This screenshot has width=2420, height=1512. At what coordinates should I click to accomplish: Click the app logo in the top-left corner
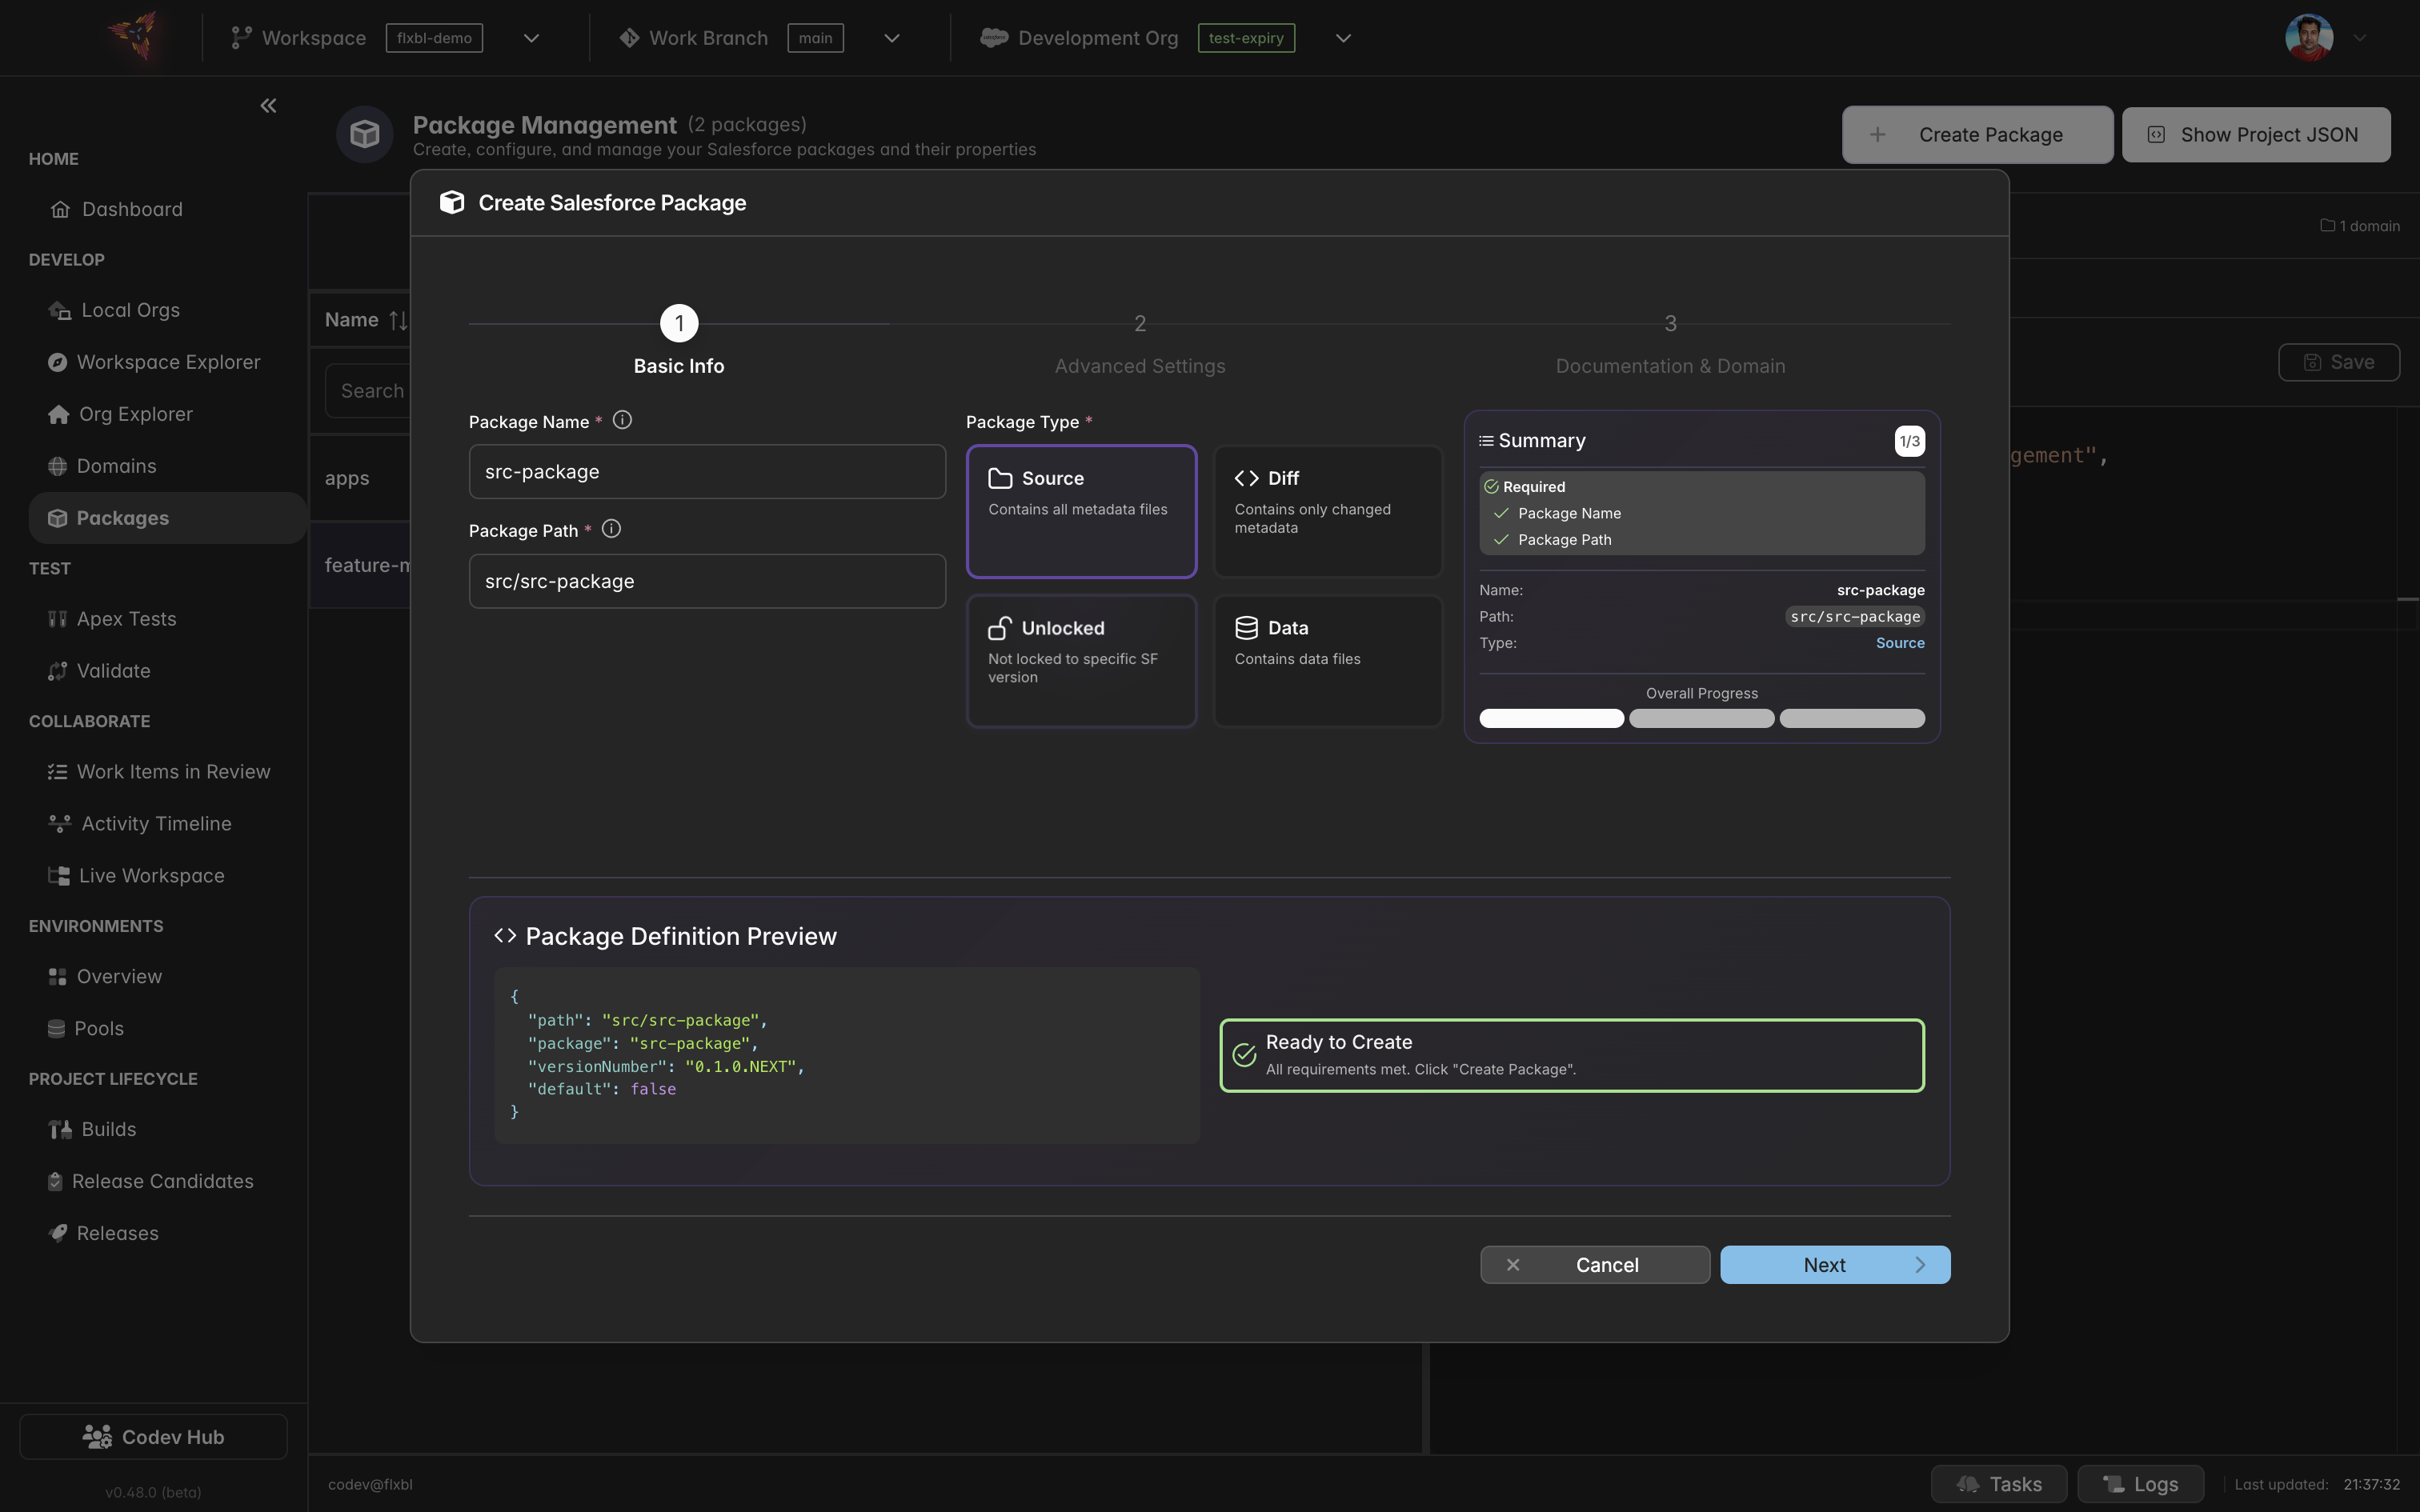click(136, 37)
